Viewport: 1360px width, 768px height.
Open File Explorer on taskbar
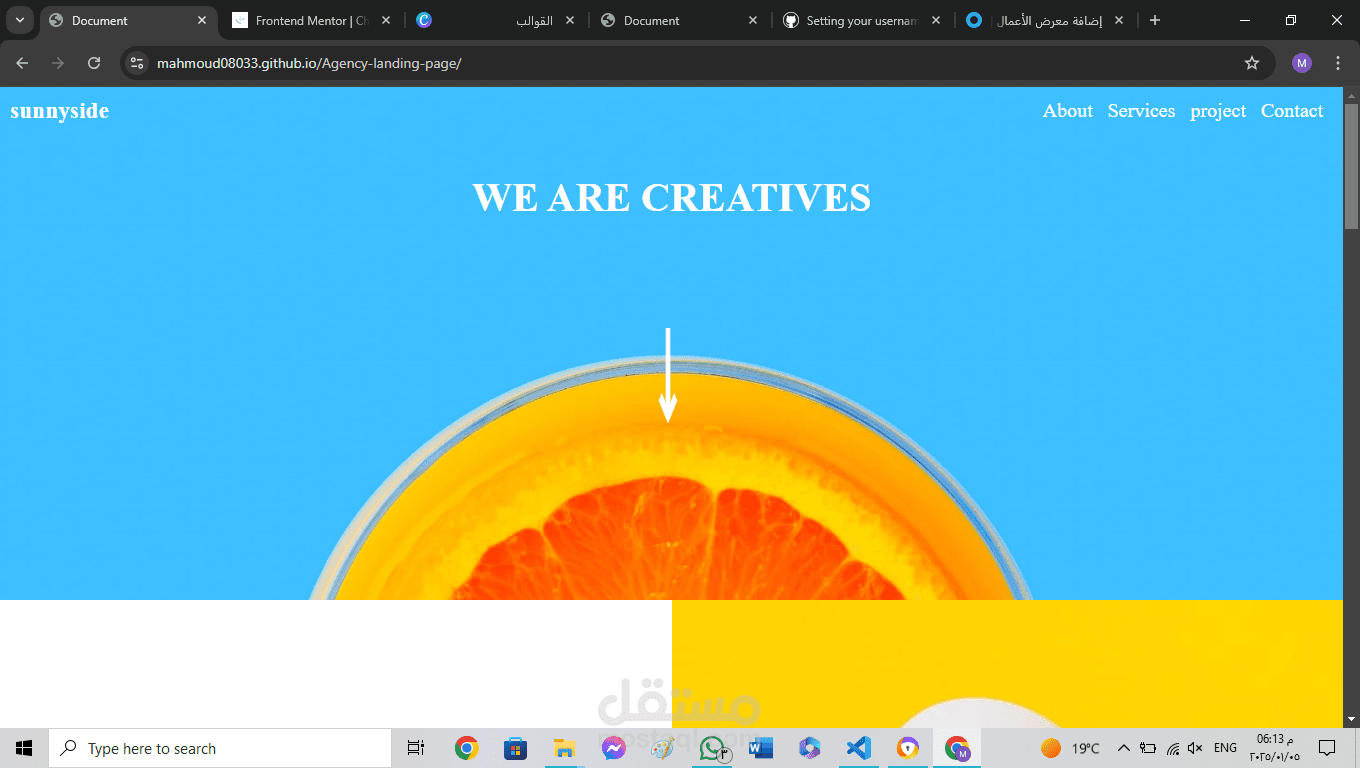(x=564, y=748)
